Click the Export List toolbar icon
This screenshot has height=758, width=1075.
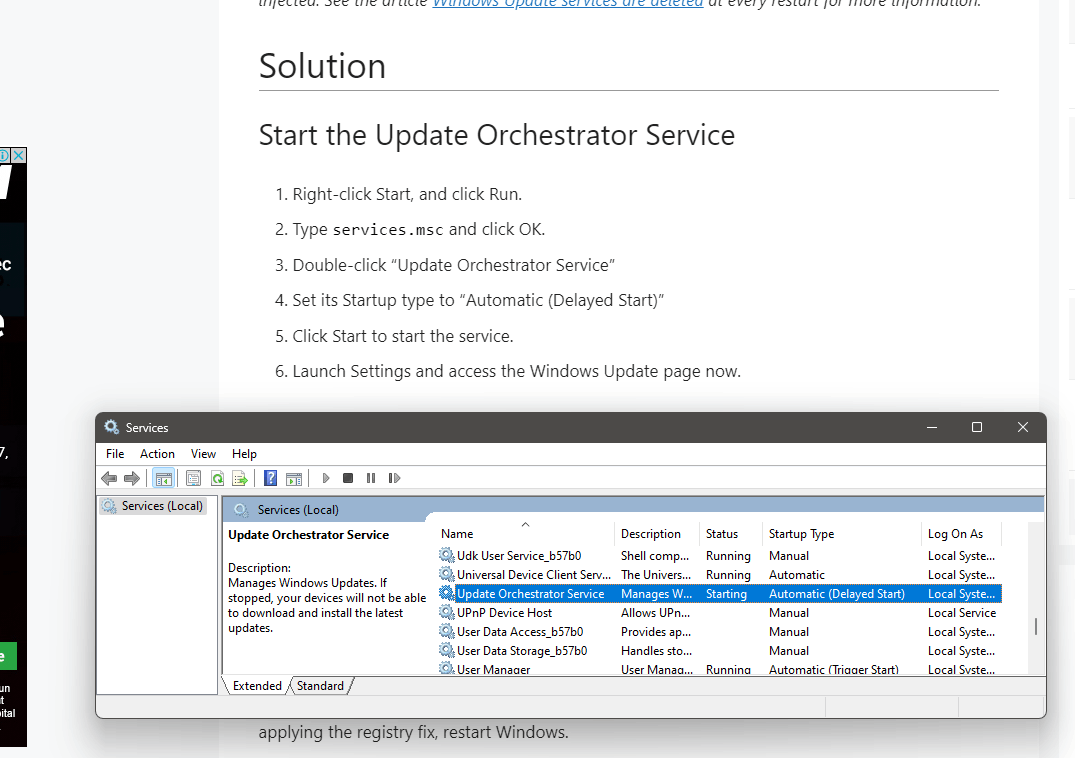point(240,478)
